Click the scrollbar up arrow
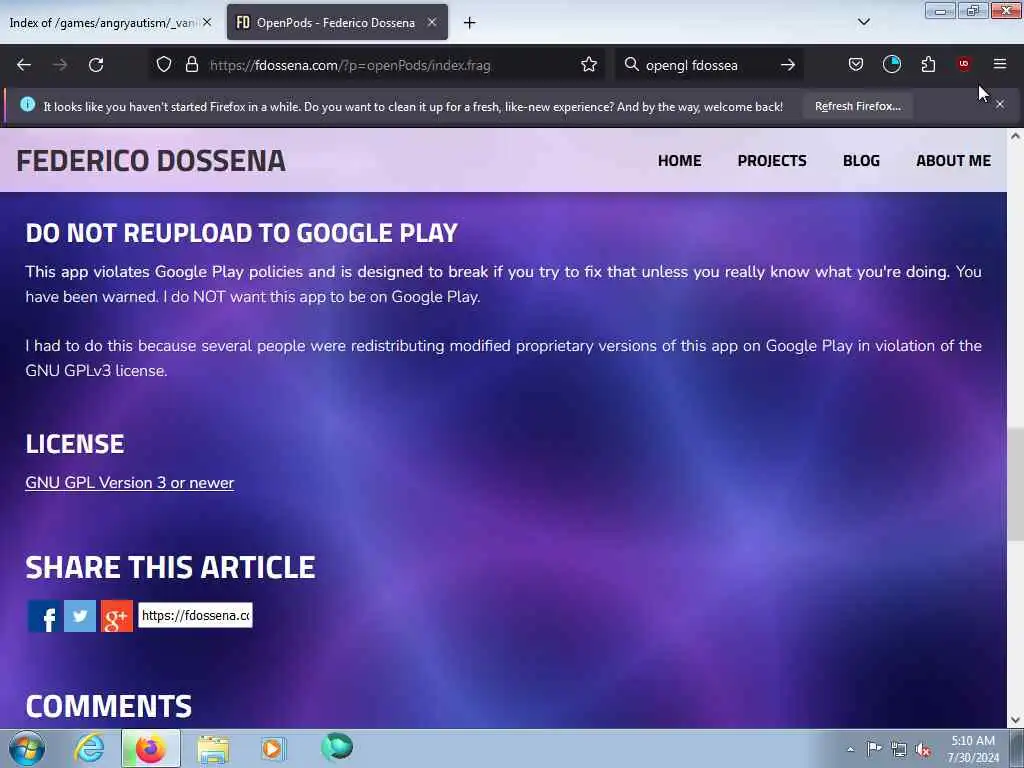The width and height of the screenshot is (1024, 768). click(x=1015, y=136)
